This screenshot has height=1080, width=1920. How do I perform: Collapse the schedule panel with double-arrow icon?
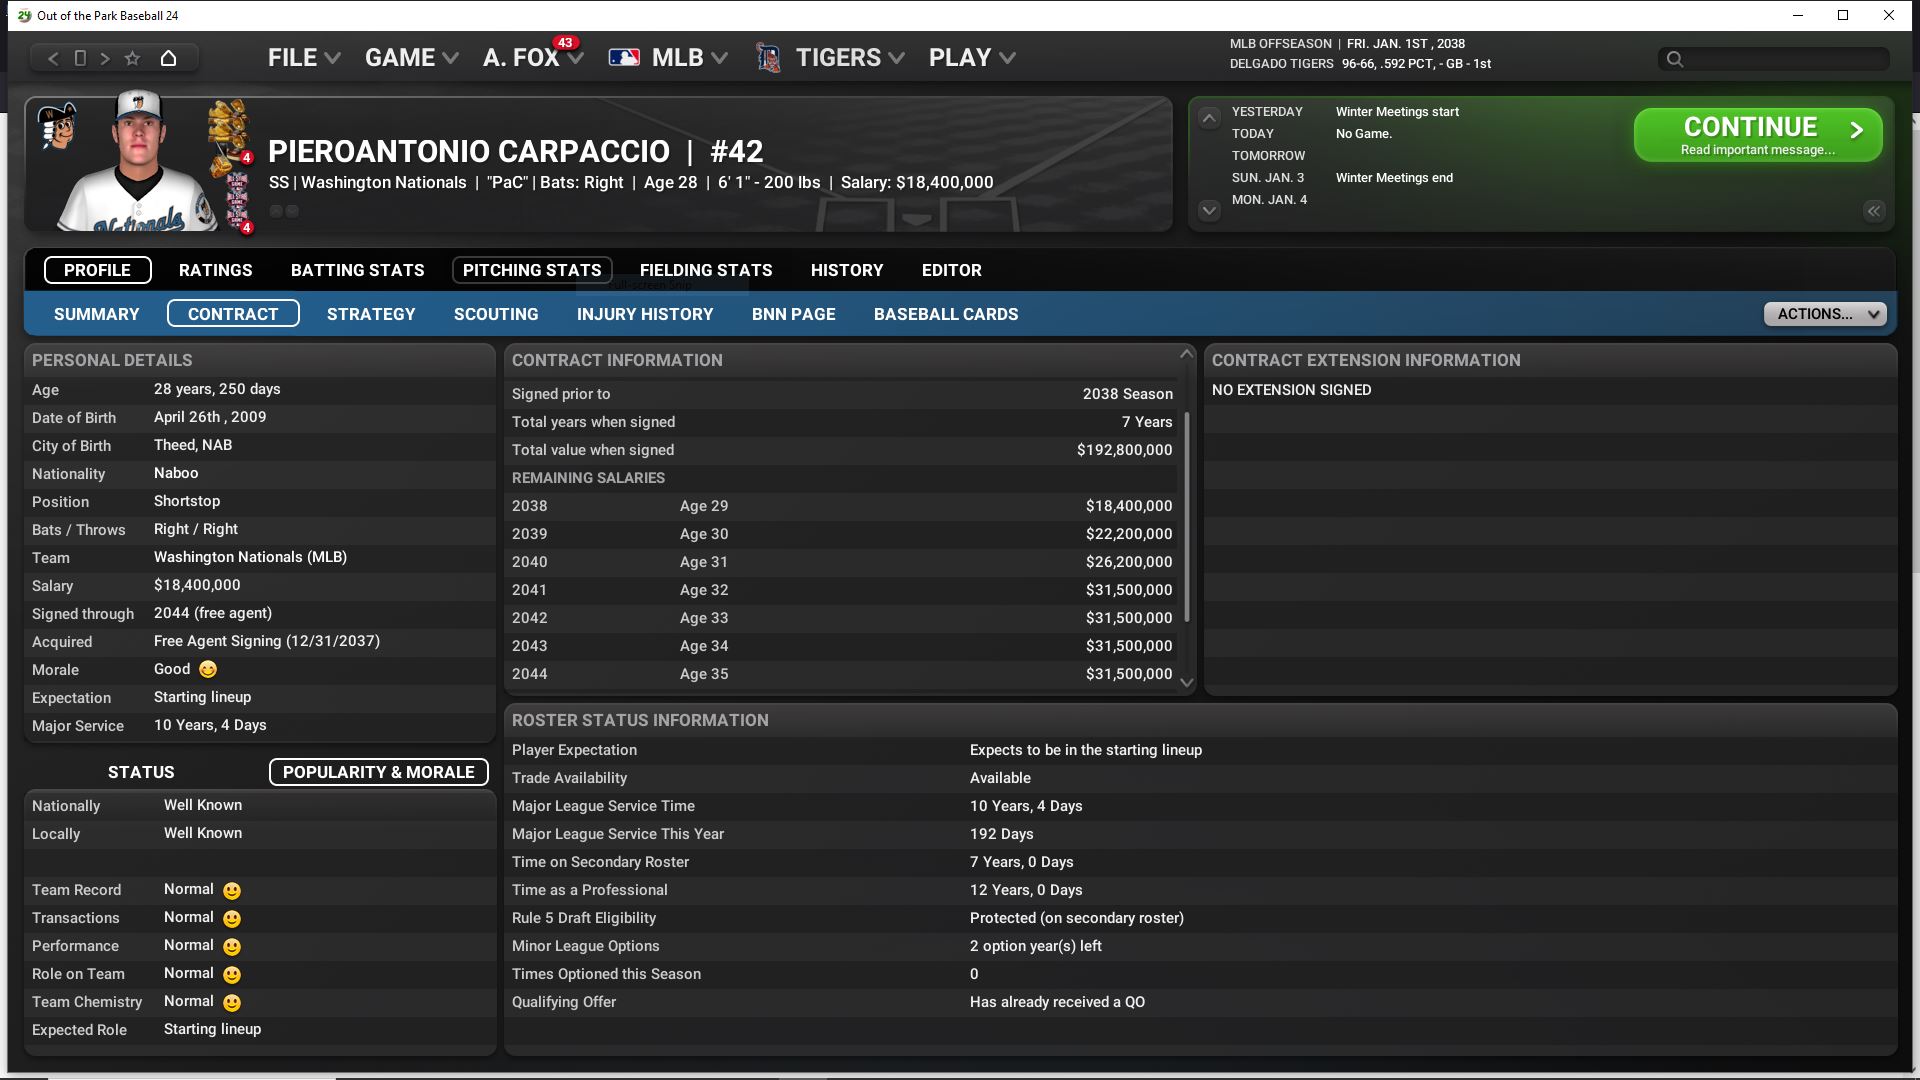(x=1873, y=210)
